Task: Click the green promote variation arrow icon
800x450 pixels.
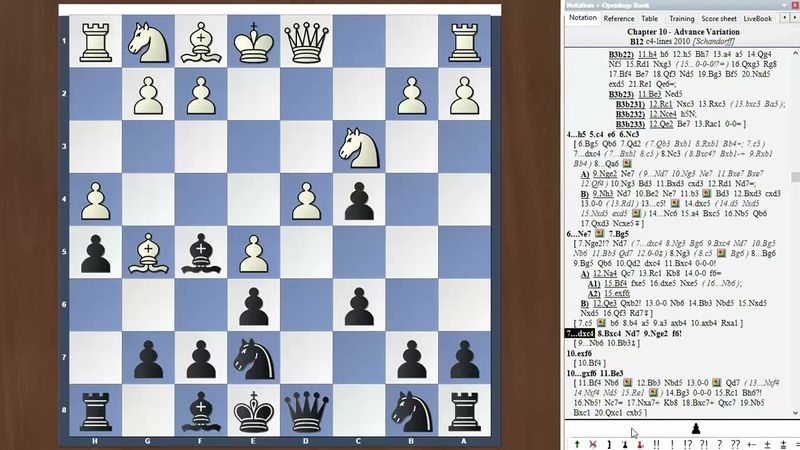Action: coord(577,443)
